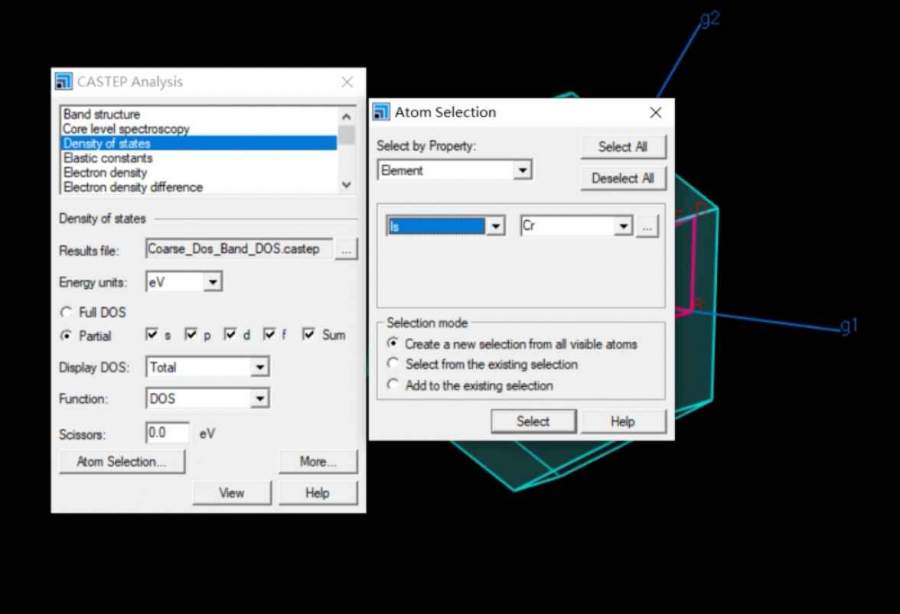This screenshot has width=900, height=614.
Task: Choose Add to the existing selection
Action: 393,385
